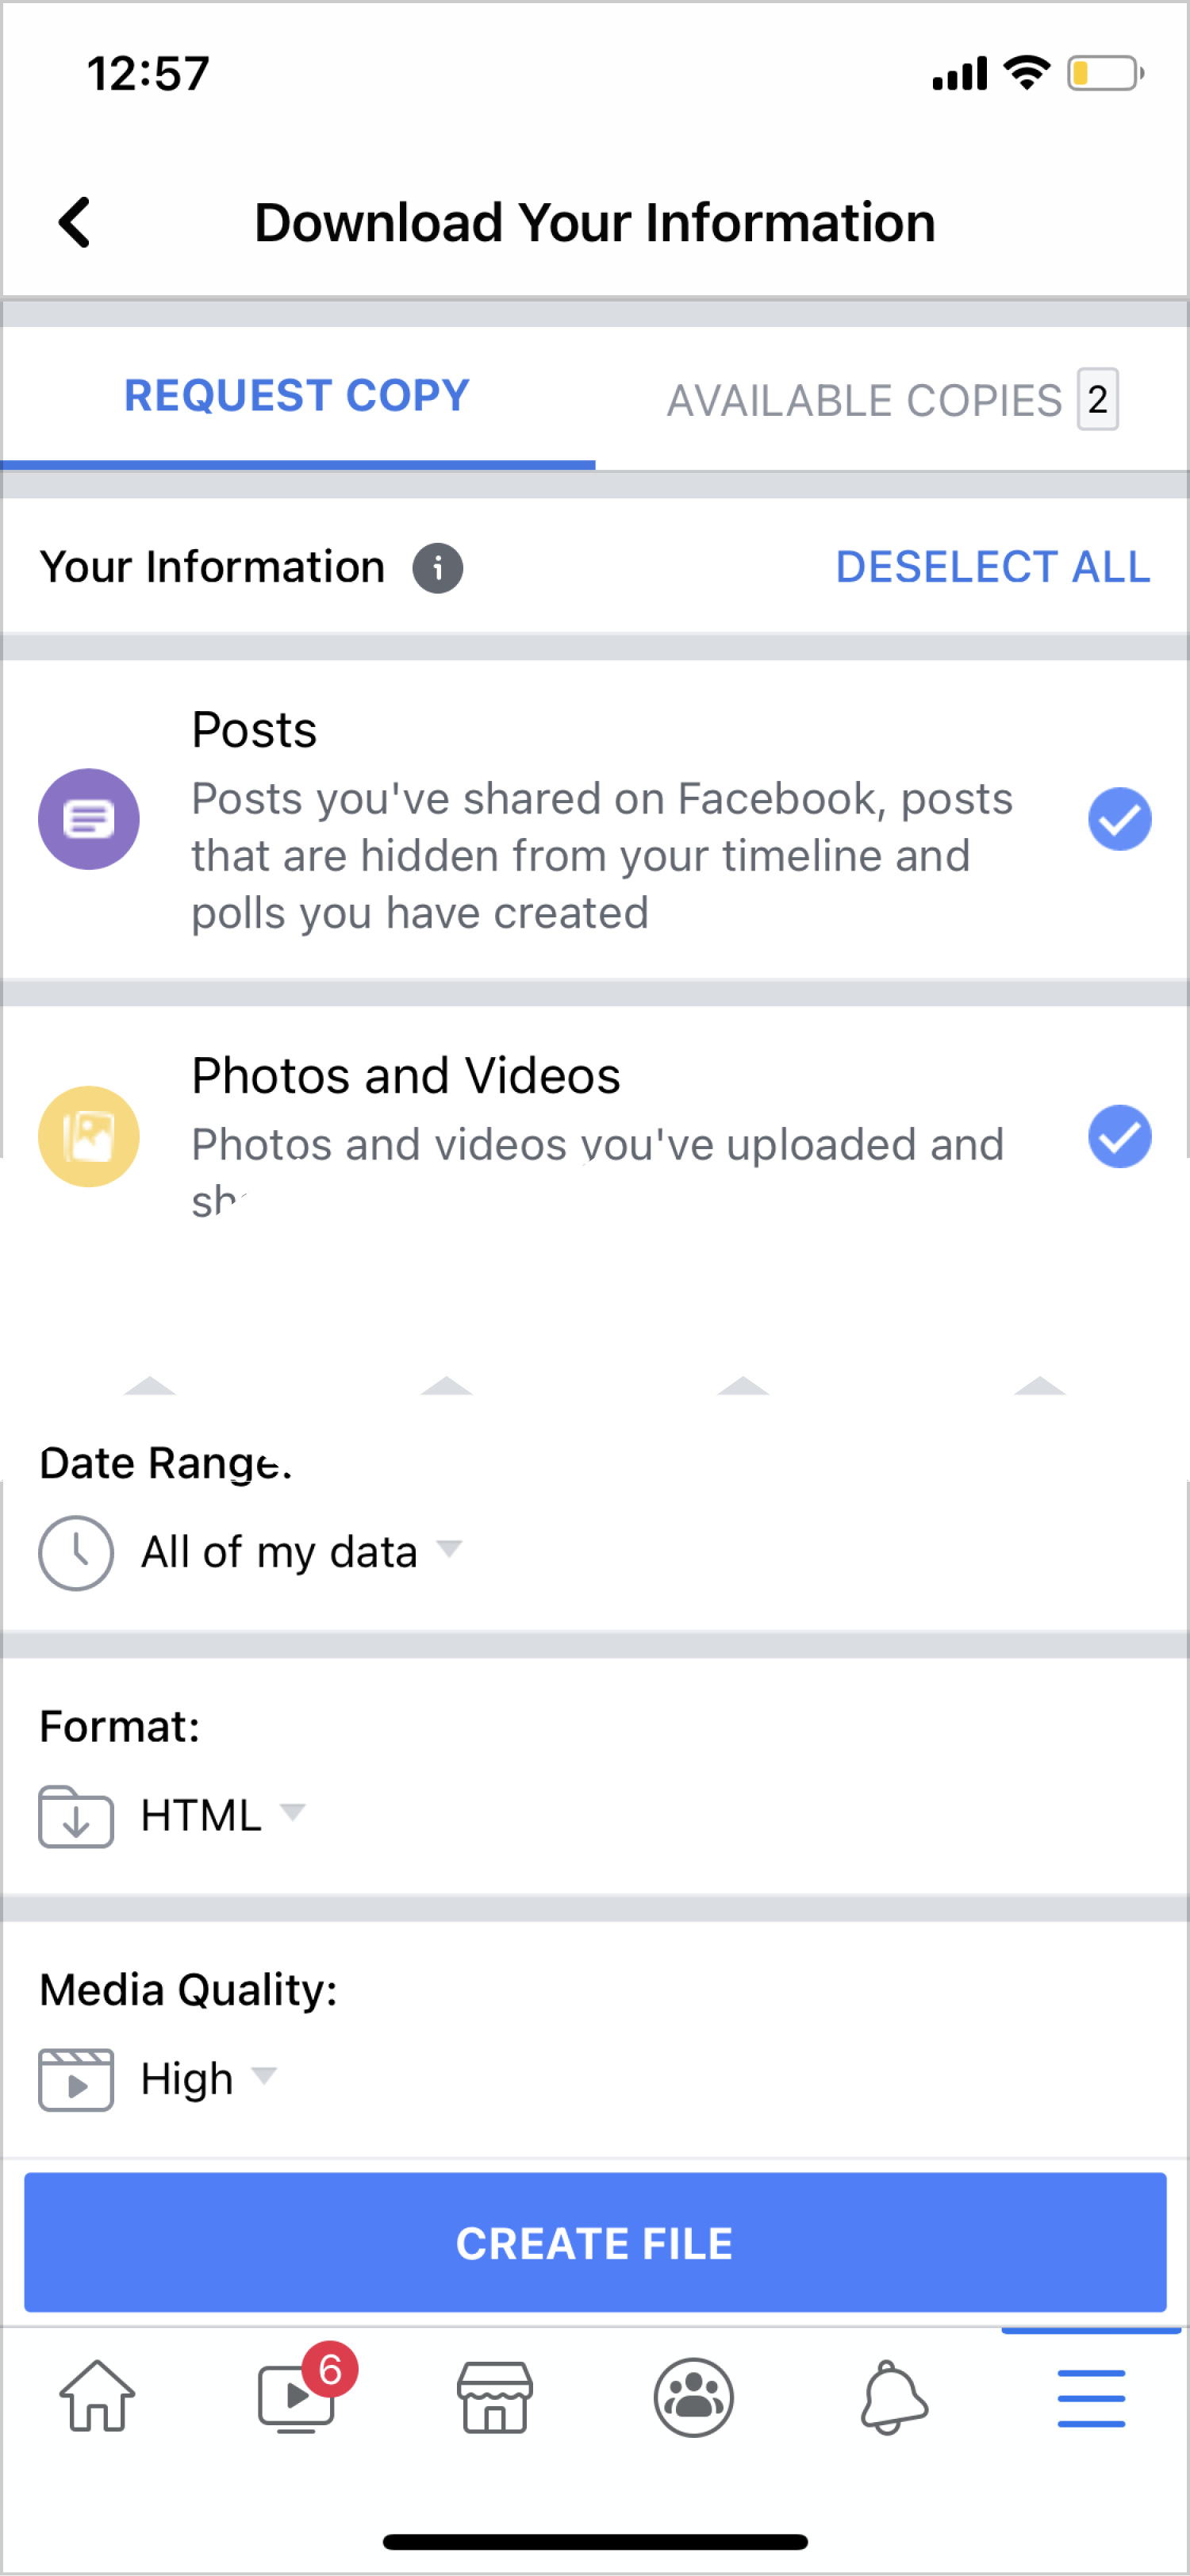1190x2576 pixels.
Task: Tap the back arrow icon
Action: pyautogui.click(x=75, y=222)
